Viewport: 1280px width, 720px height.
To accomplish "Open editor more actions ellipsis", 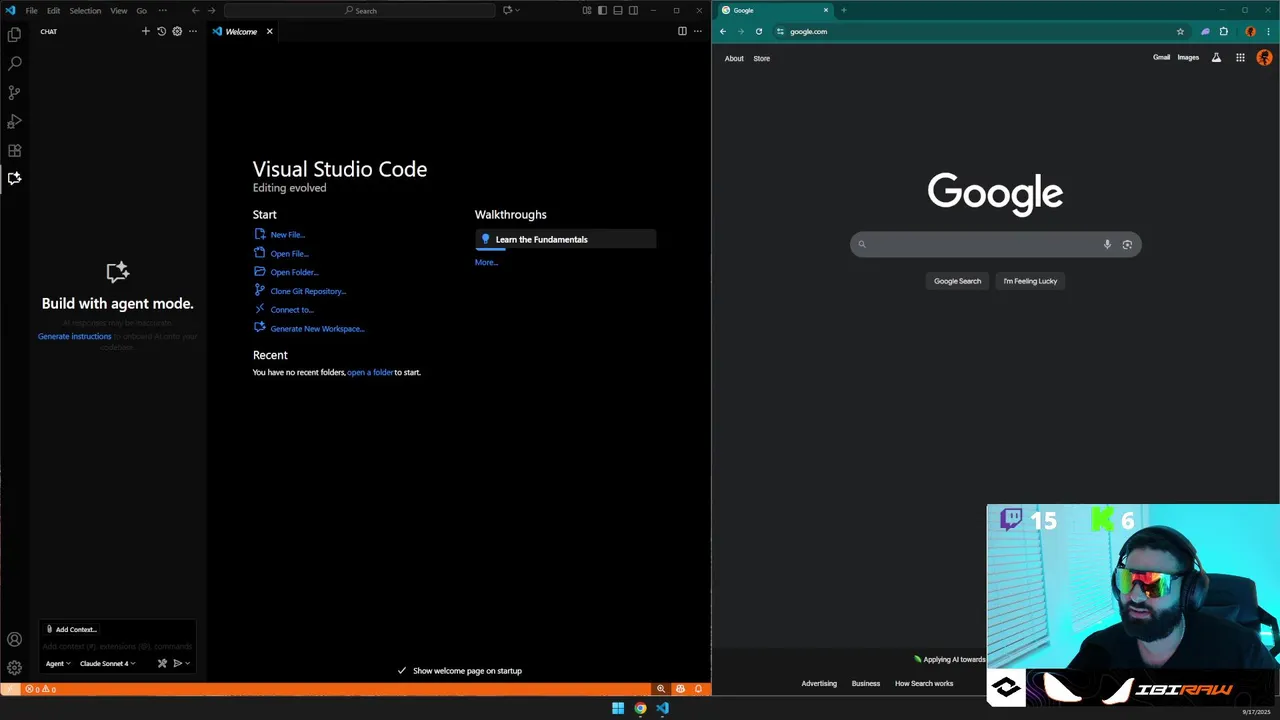I will [698, 31].
